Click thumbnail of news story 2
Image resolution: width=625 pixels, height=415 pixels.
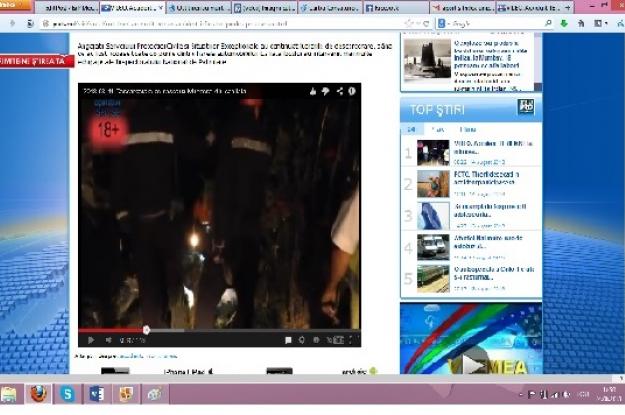pyautogui.click(x=433, y=184)
